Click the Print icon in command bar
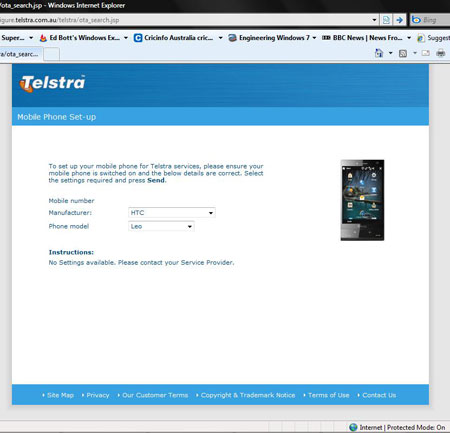This screenshot has height=433, width=450. click(441, 53)
